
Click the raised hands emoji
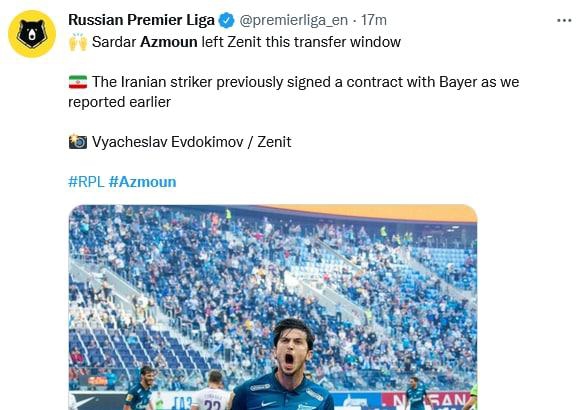[x=78, y=42]
